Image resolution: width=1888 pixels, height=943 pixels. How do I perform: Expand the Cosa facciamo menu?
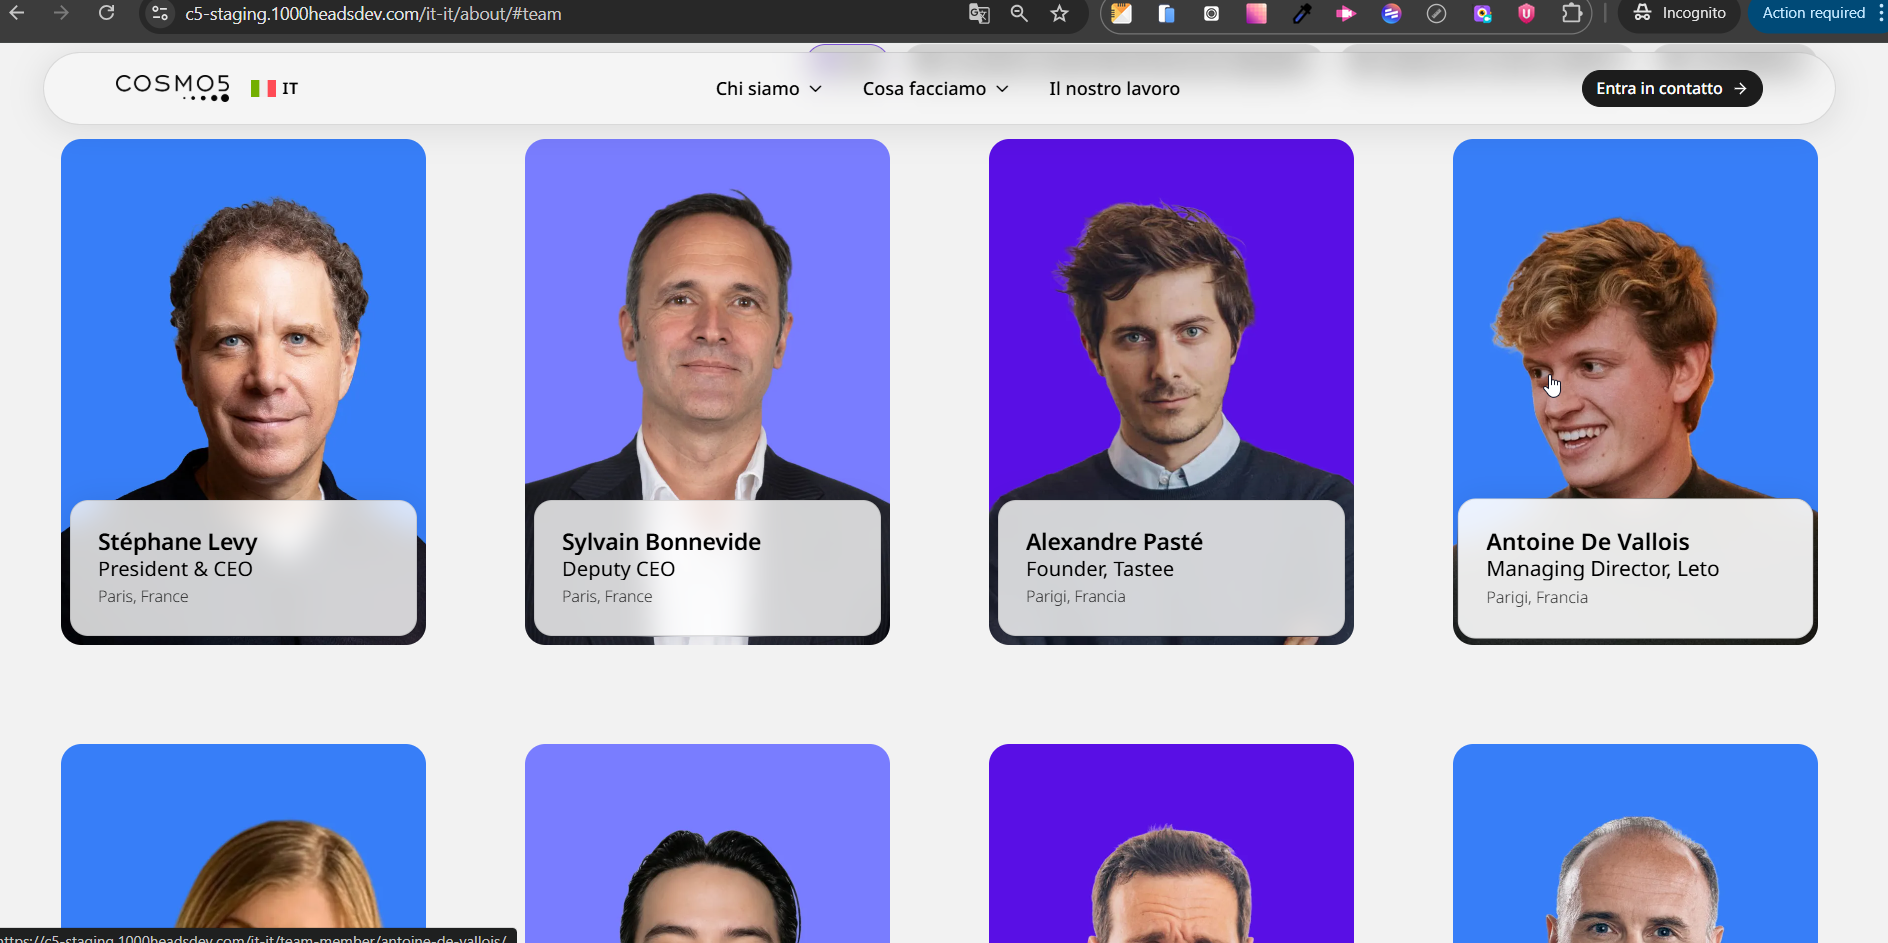(x=936, y=89)
